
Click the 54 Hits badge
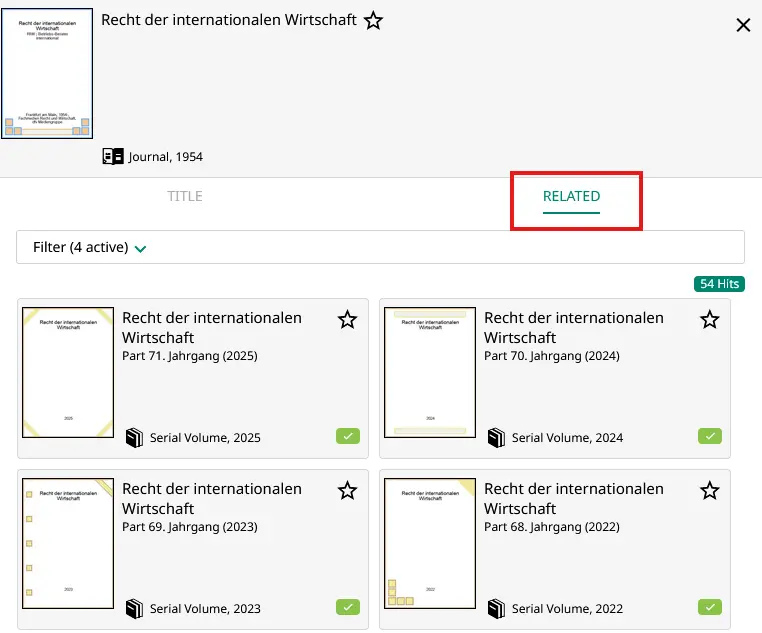point(719,284)
